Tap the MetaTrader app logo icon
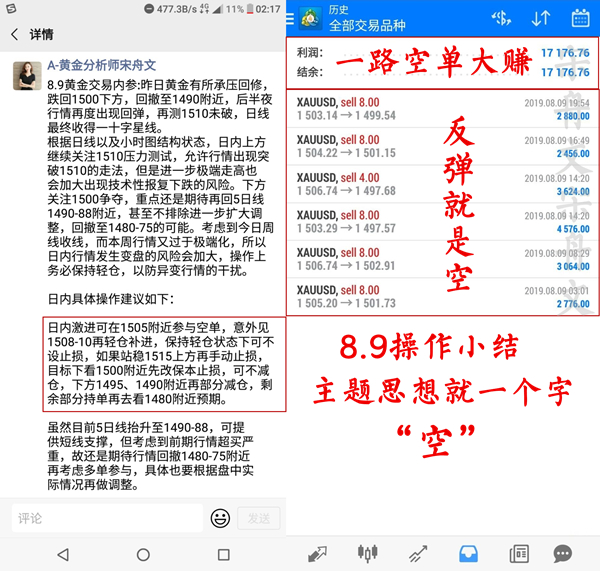600x571 pixels. 311,18
